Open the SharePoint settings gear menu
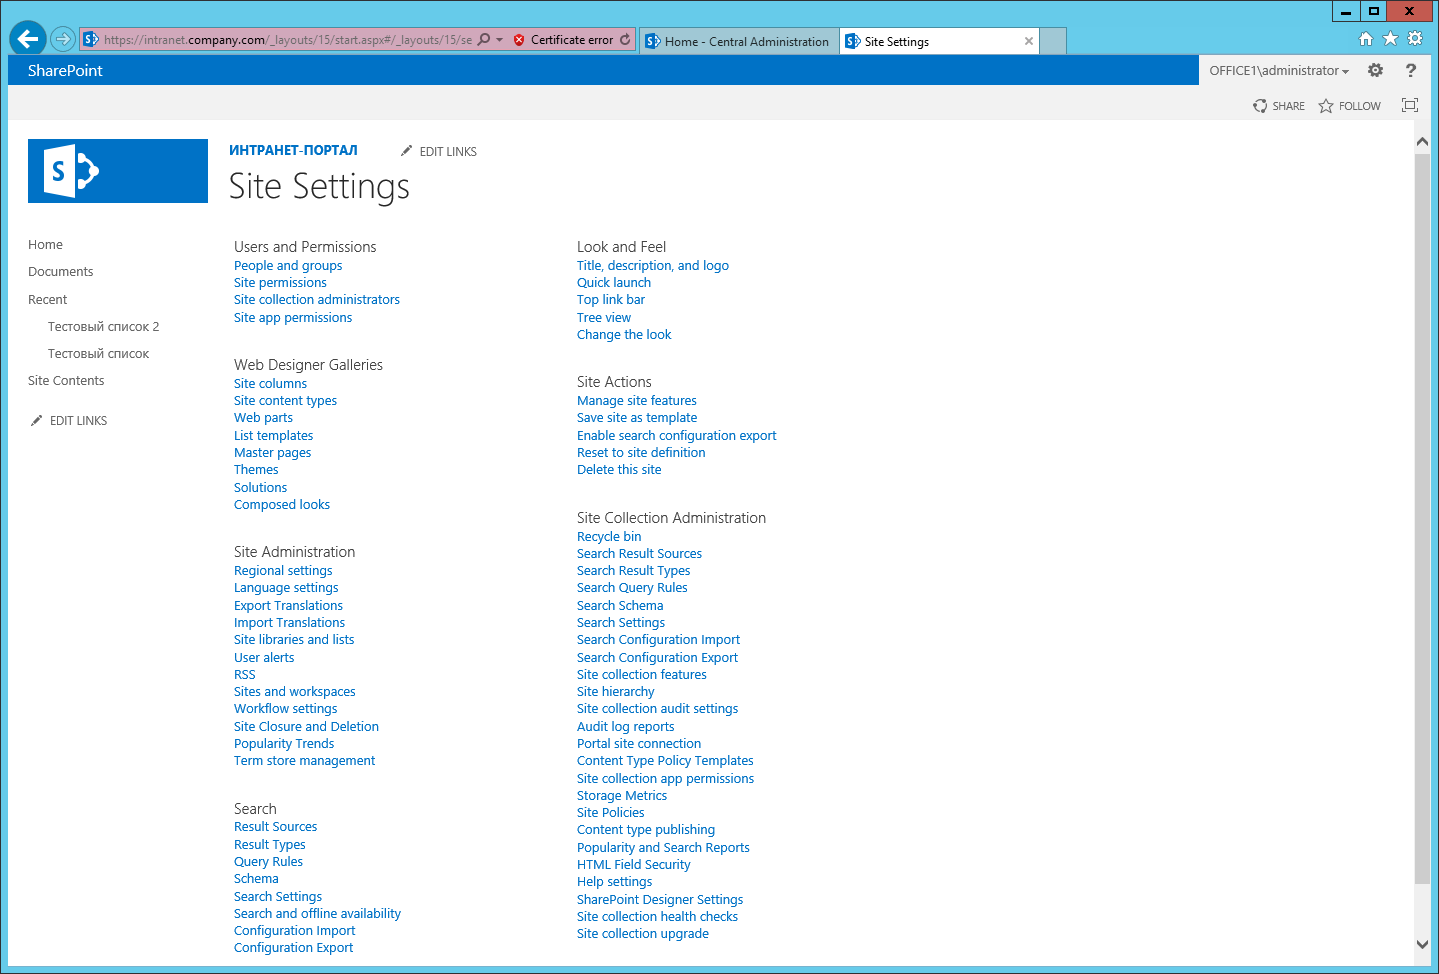The width and height of the screenshot is (1439, 974). [1375, 70]
